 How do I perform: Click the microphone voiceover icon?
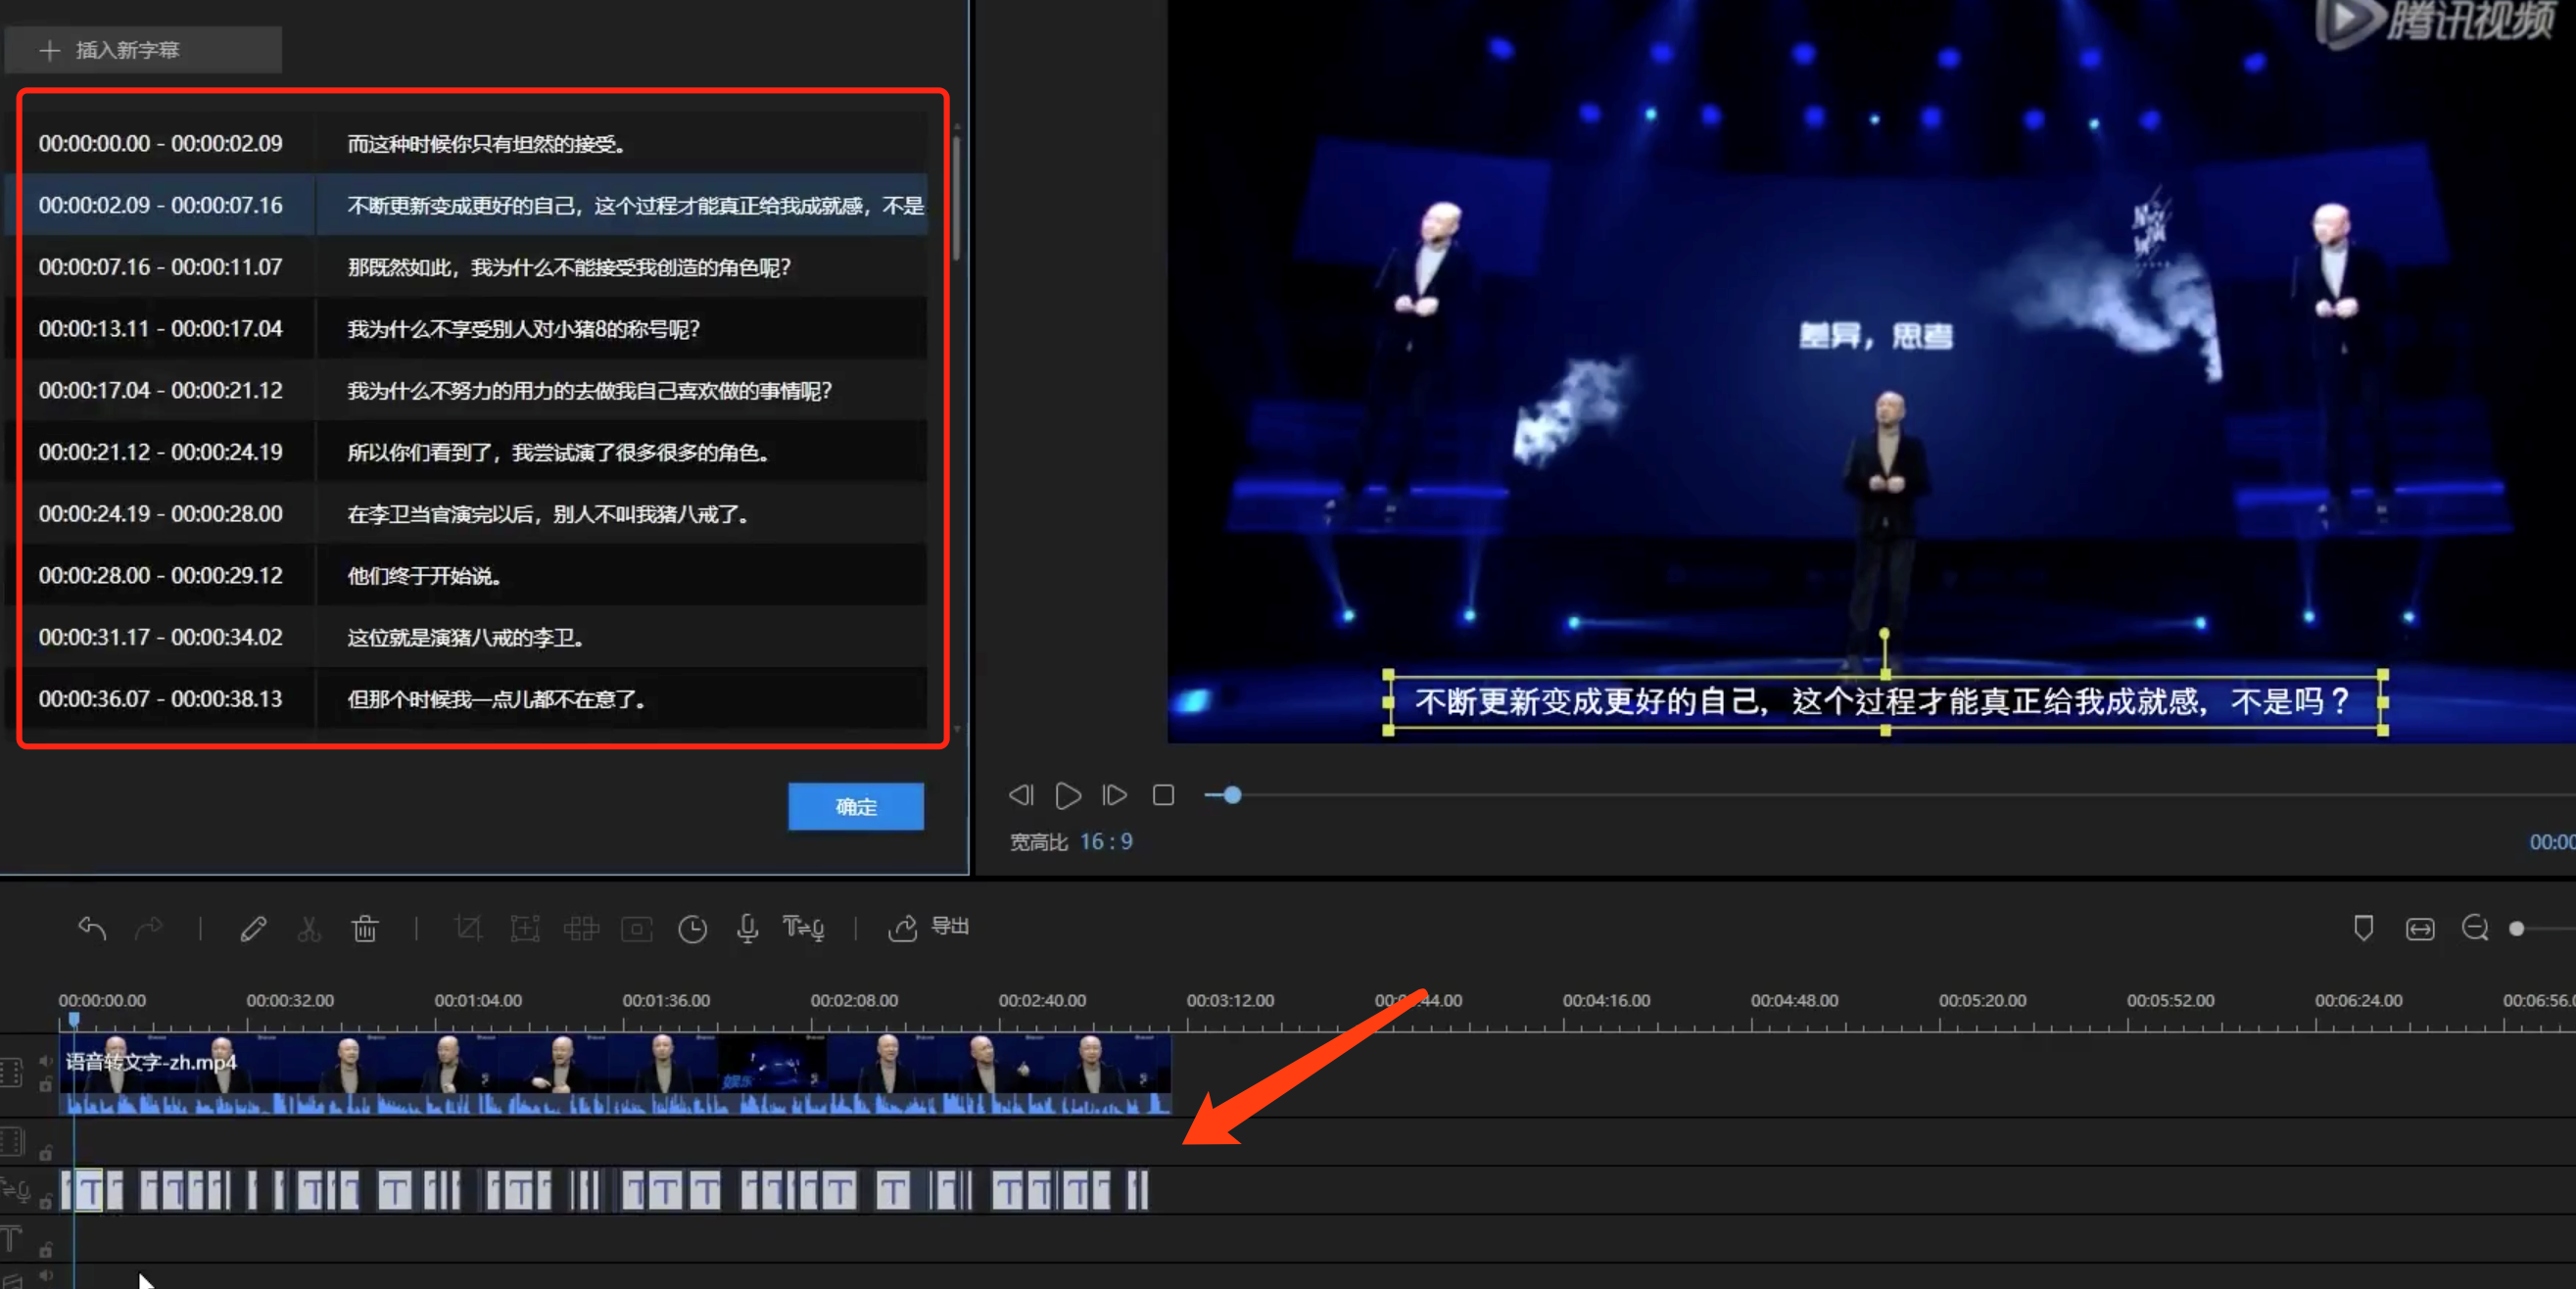pos(747,928)
